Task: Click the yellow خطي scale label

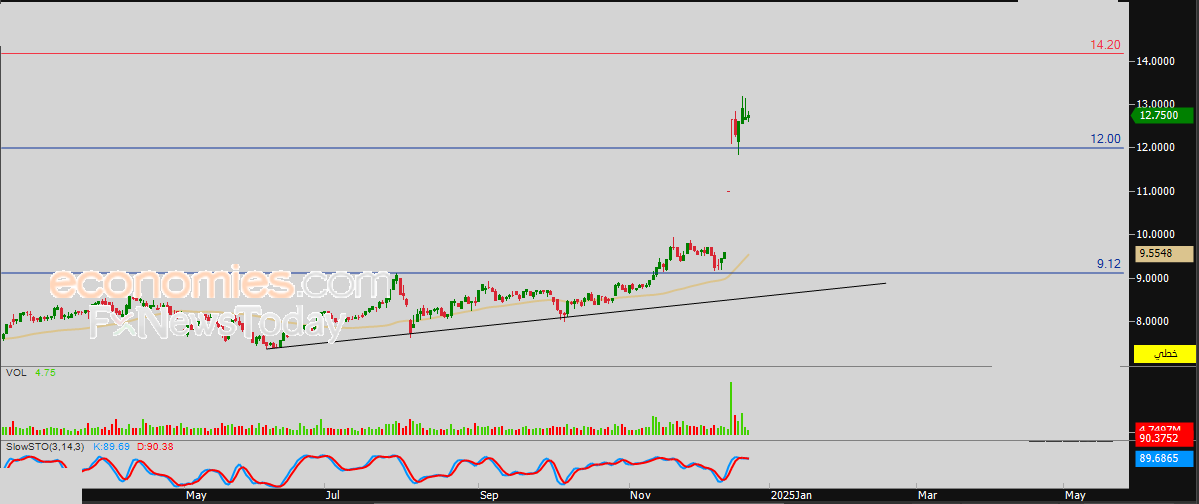Action: coord(1165,354)
